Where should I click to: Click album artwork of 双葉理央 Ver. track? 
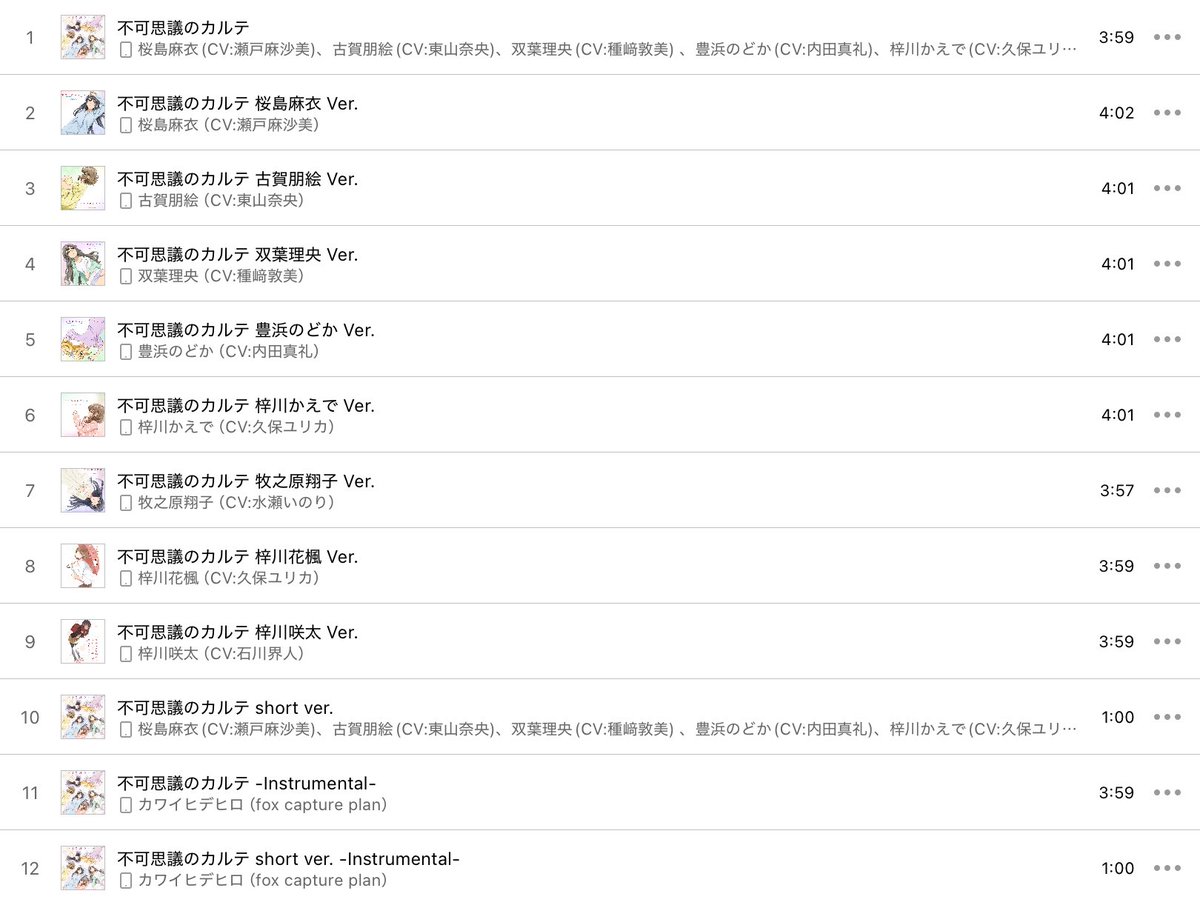[x=83, y=264]
